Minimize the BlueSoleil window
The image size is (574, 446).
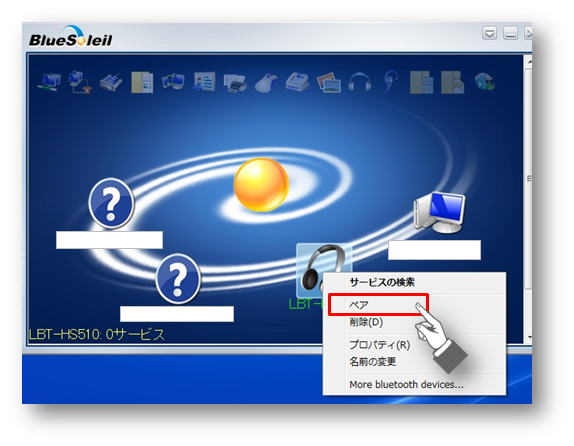point(510,33)
